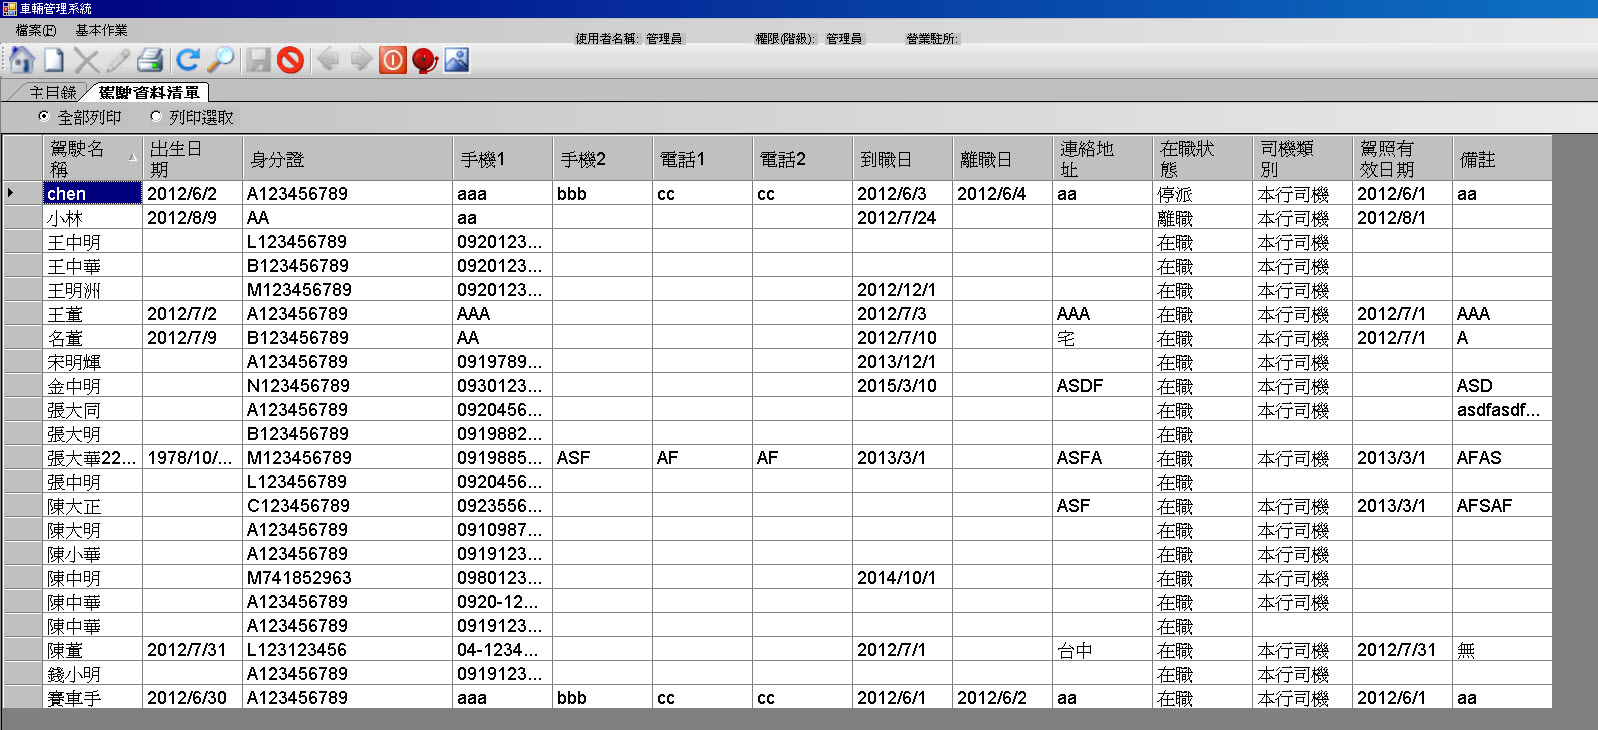
Task: Select the driver name cell 小林
Action: coord(92,217)
